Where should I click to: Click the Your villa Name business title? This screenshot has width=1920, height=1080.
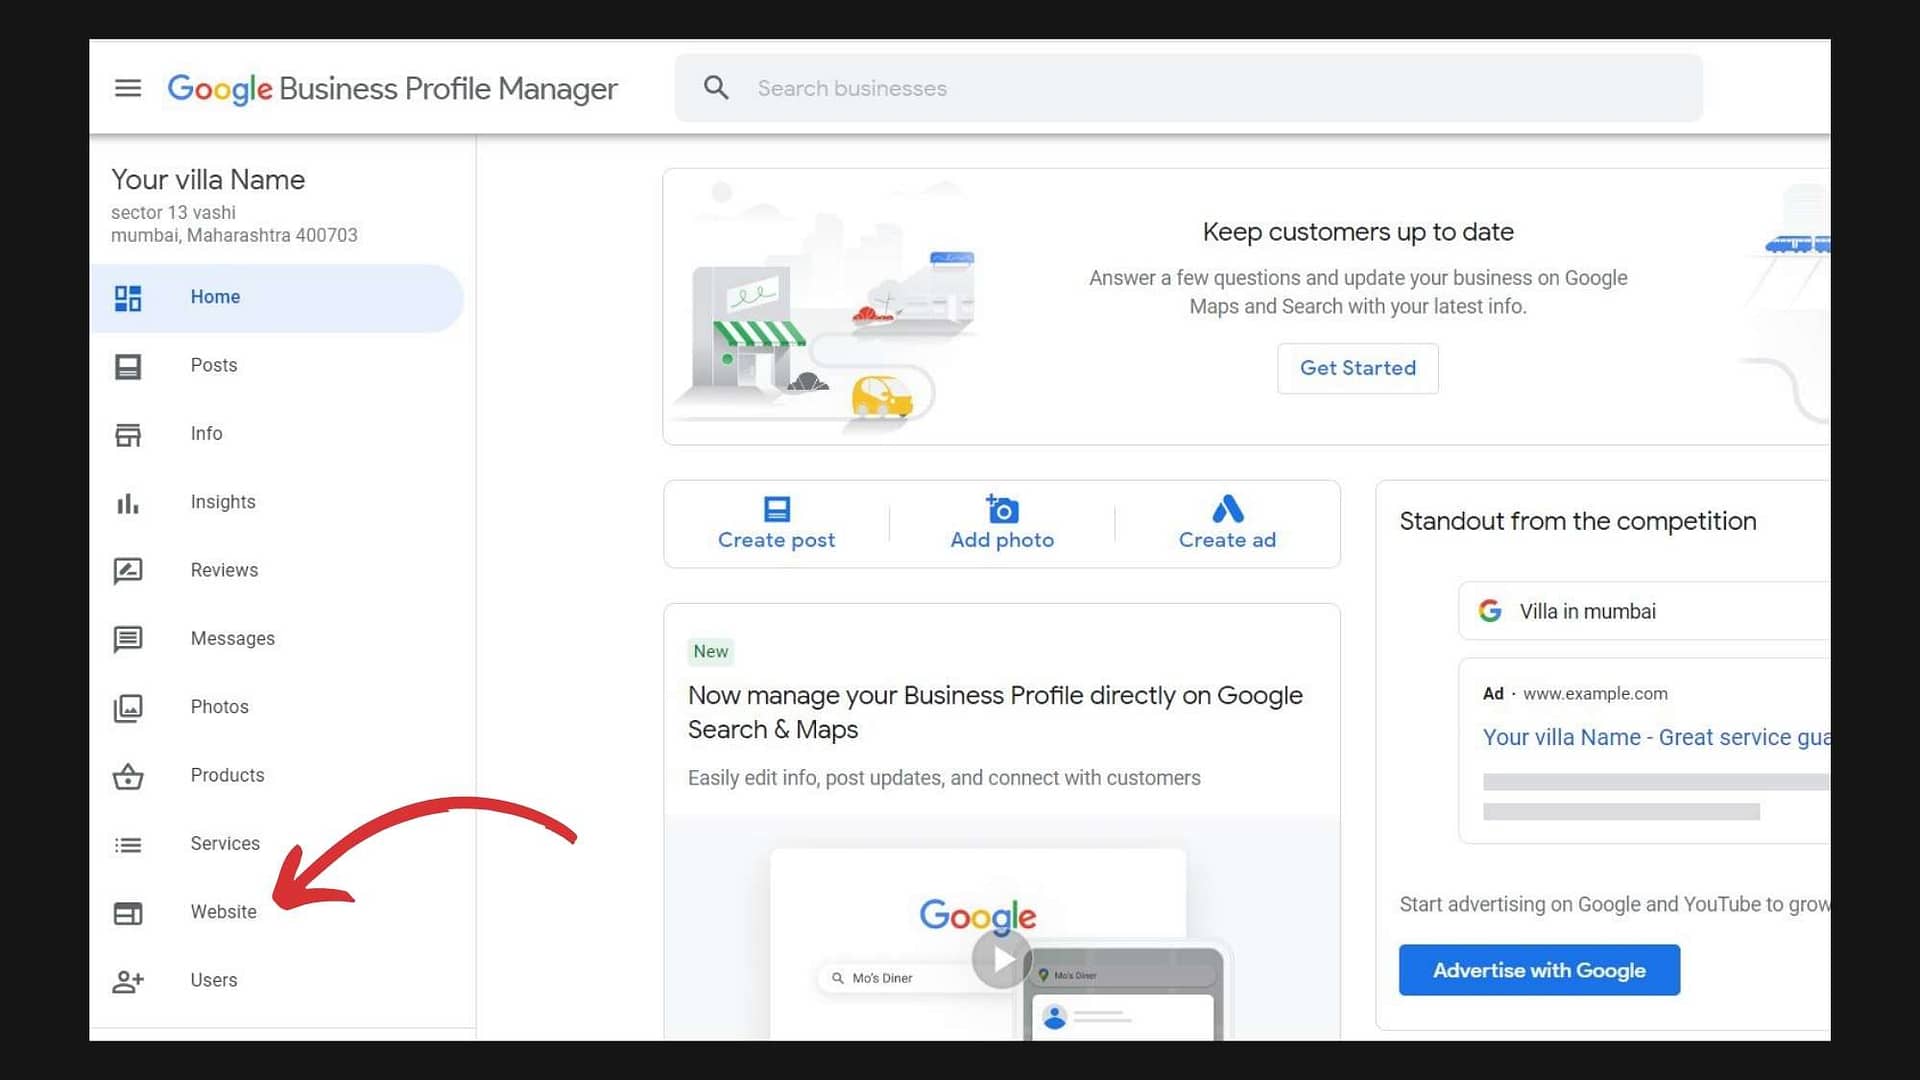pos(208,180)
